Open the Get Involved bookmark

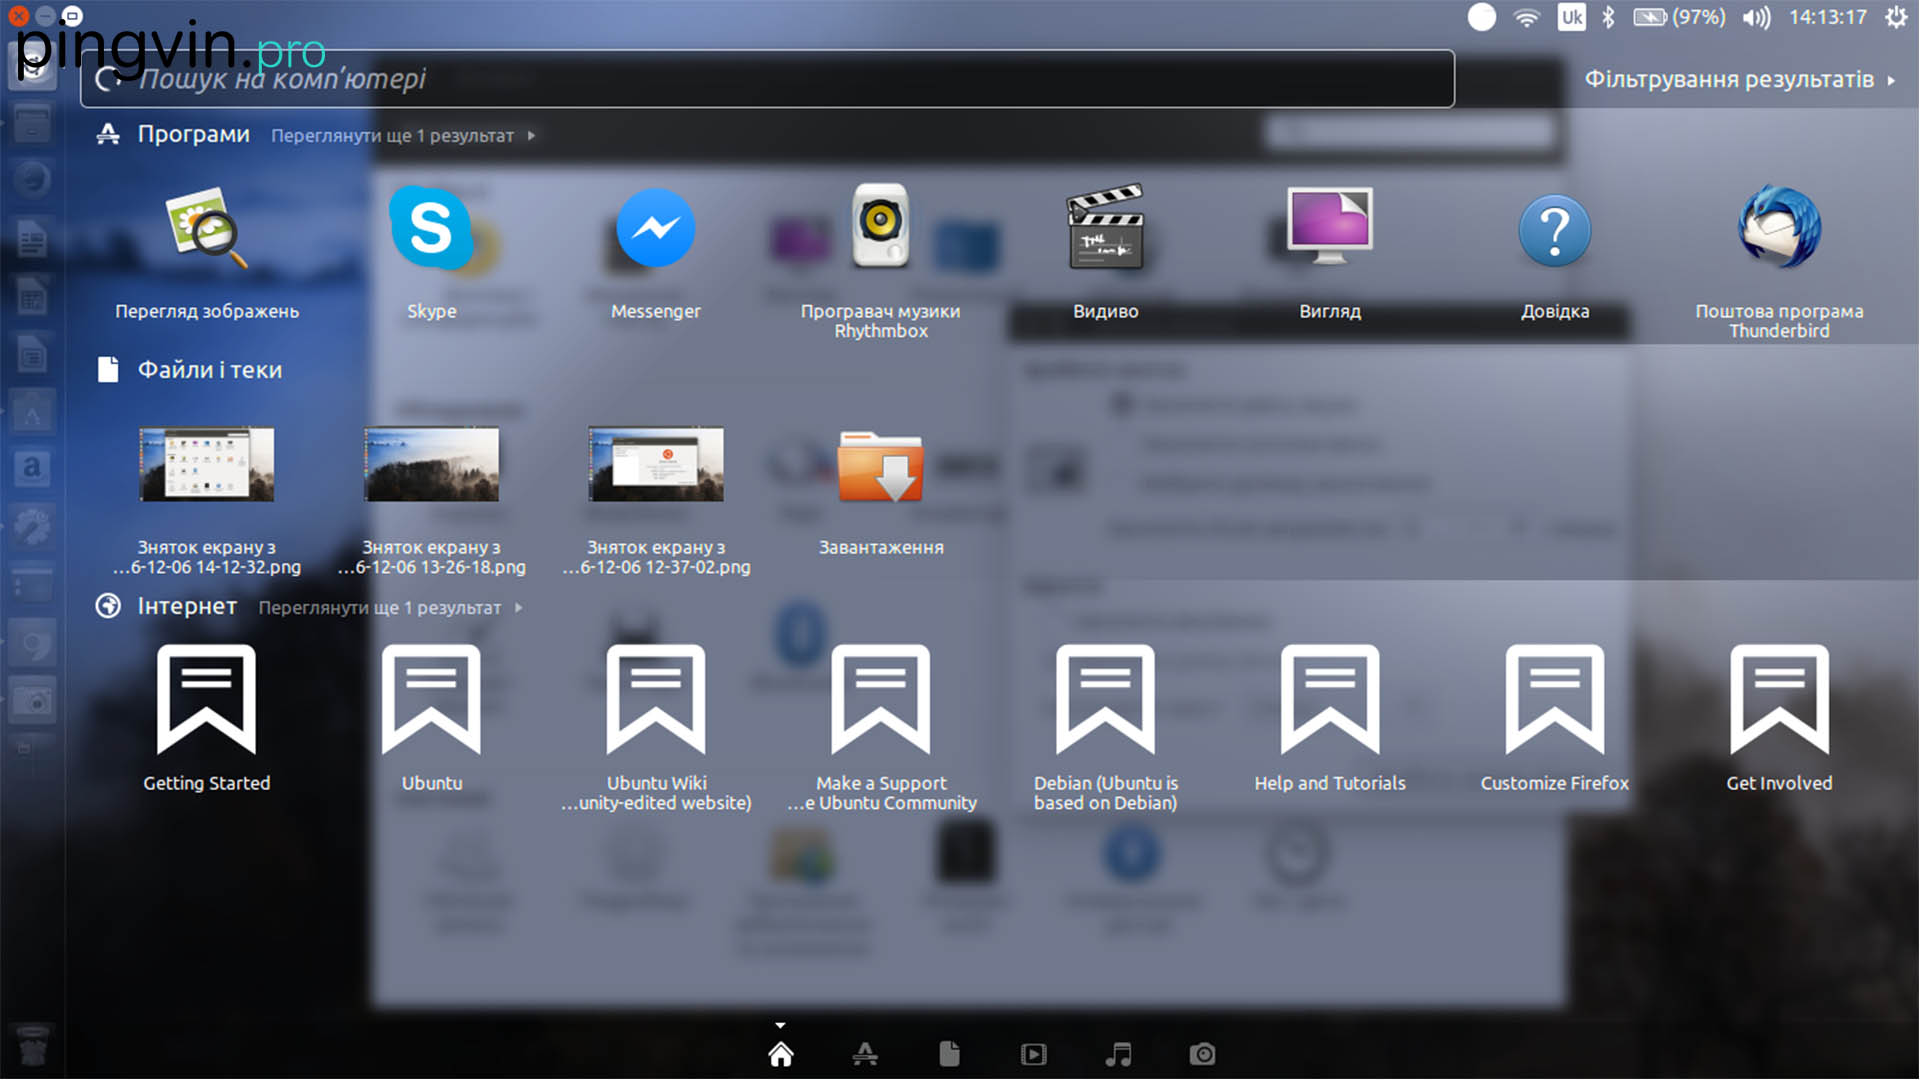click(1780, 700)
